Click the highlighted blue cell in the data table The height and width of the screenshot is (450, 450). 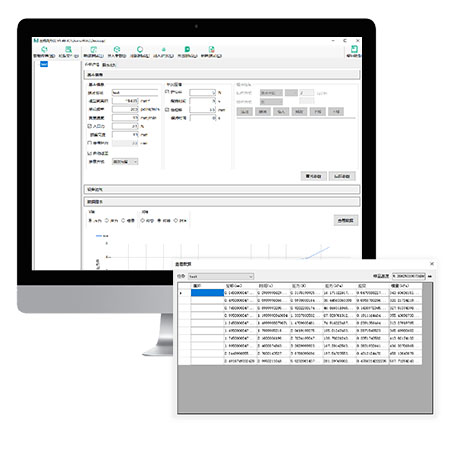(207, 293)
